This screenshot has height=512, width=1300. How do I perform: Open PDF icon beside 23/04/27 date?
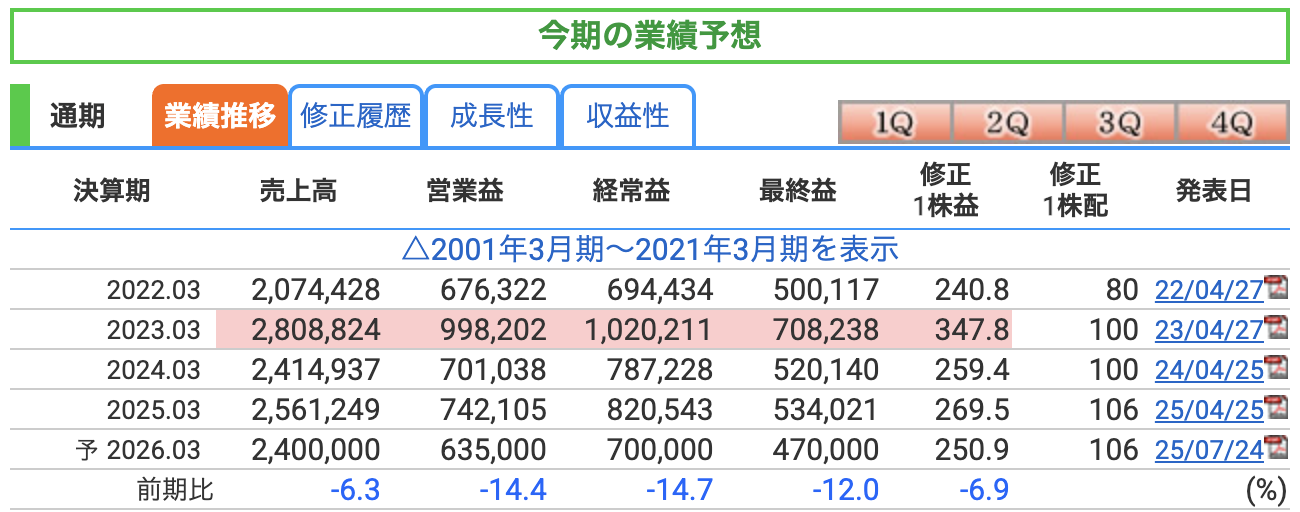(1276, 328)
